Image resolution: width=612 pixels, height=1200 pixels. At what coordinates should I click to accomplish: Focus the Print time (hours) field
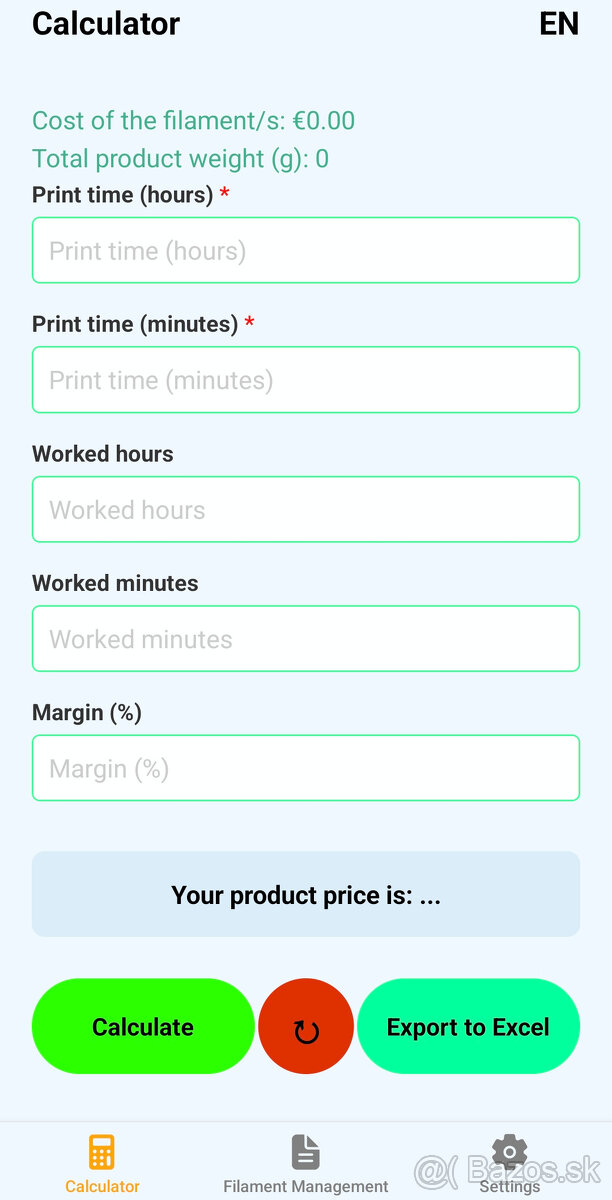[306, 250]
